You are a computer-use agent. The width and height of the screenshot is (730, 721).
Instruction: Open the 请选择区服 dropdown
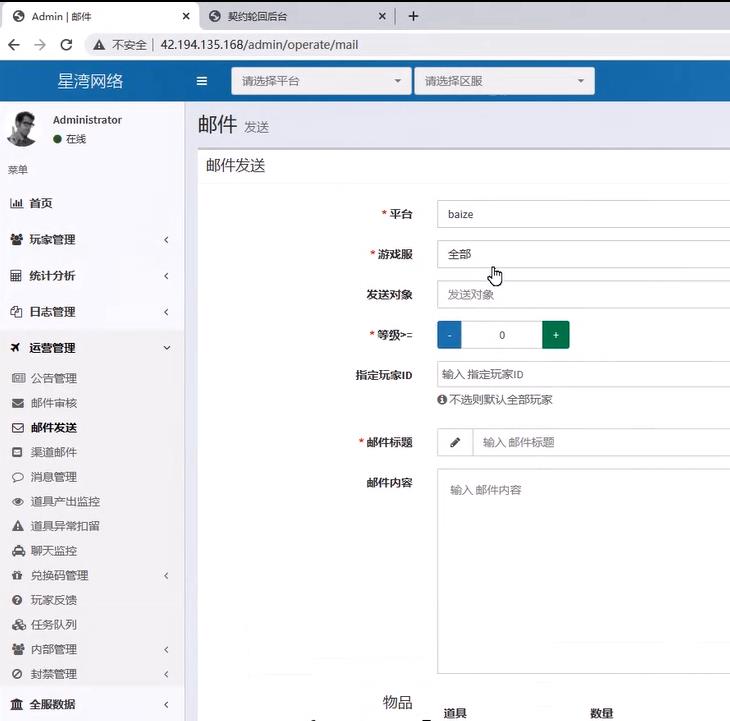click(504, 81)
